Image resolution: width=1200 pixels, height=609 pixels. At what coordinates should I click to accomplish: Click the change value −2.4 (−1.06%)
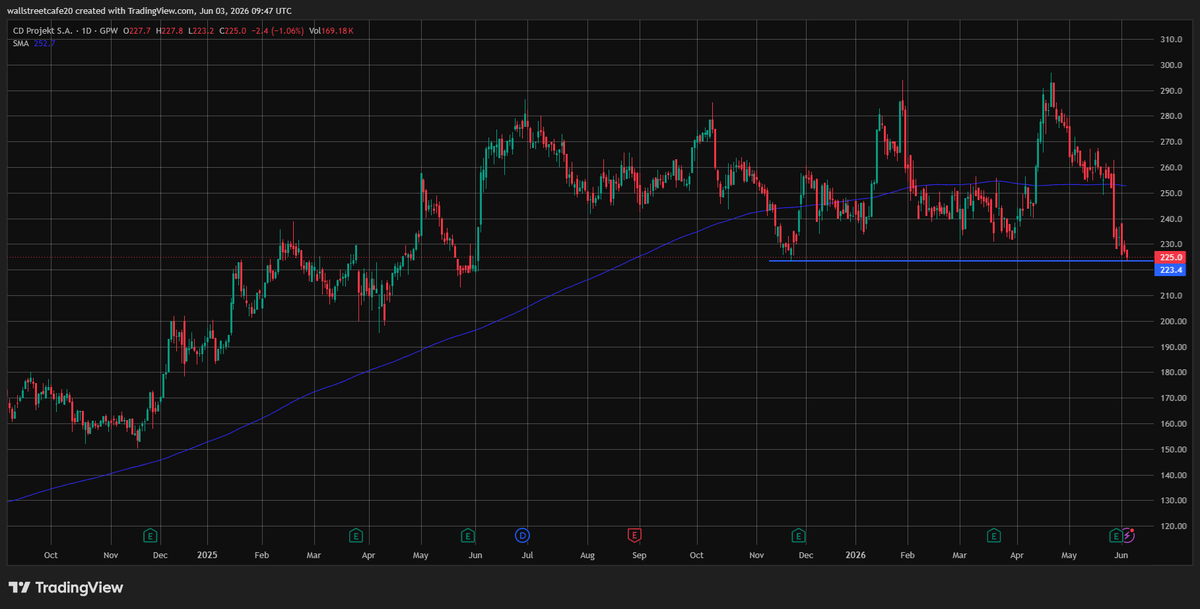(278, 31)
